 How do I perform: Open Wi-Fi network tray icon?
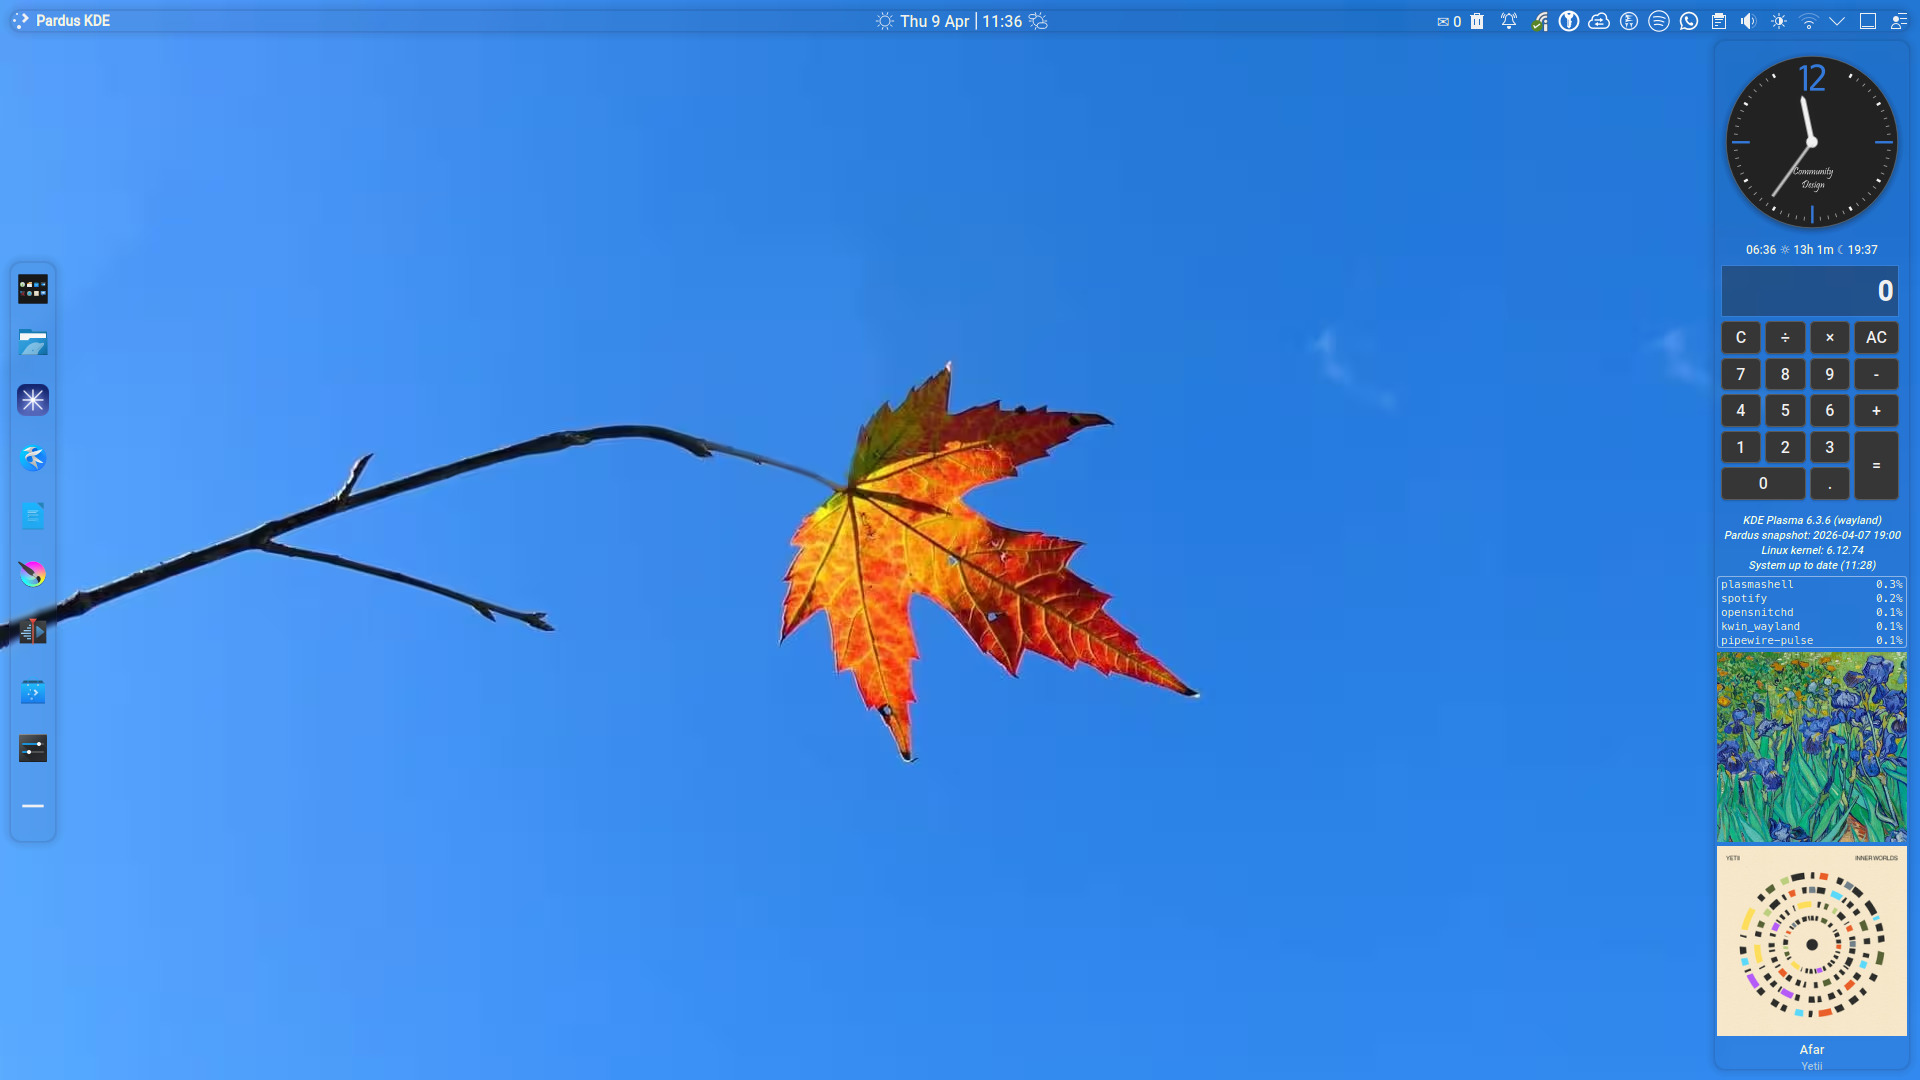[x=1808, y=21]
